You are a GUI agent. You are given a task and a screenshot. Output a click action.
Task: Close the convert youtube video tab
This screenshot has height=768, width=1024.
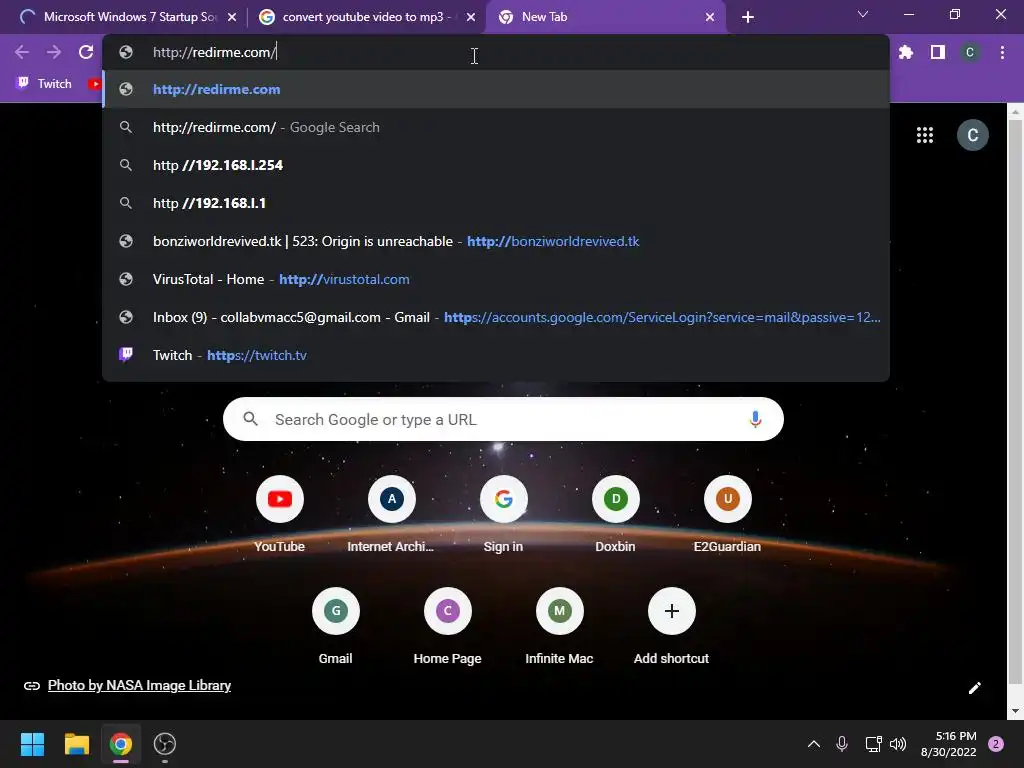coord(471,17)
